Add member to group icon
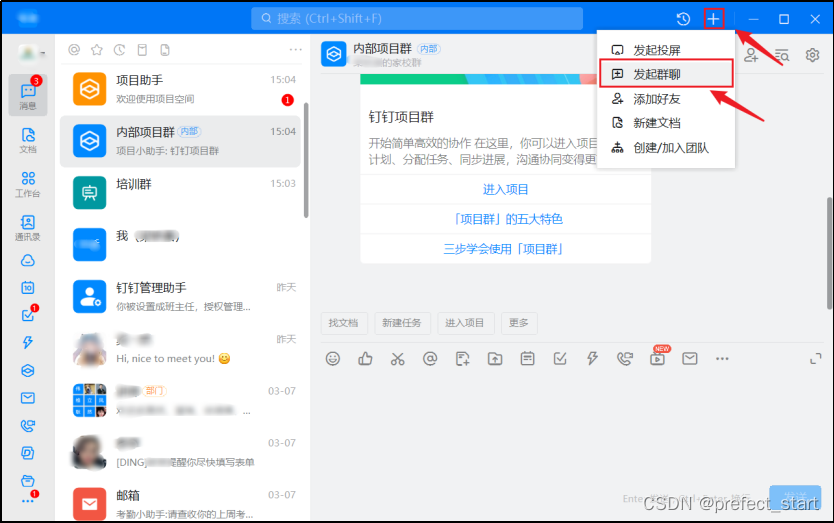834x523 pixels. (751, 55)
